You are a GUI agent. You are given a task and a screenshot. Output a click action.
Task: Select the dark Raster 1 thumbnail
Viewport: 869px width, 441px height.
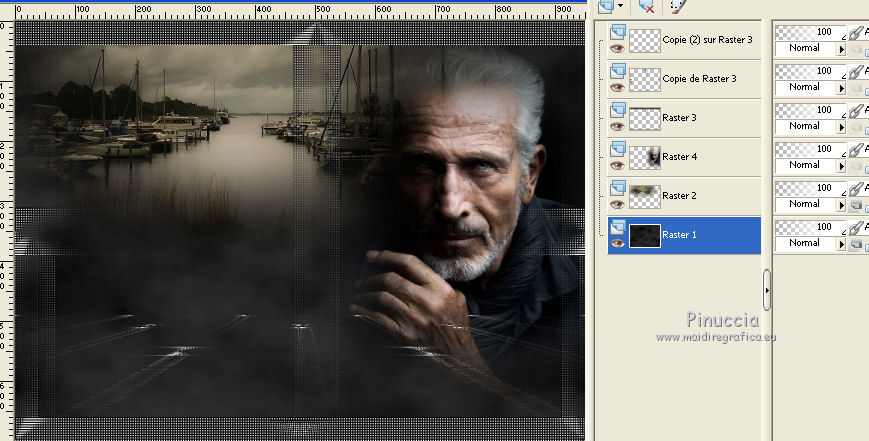[x=645, y=236]
